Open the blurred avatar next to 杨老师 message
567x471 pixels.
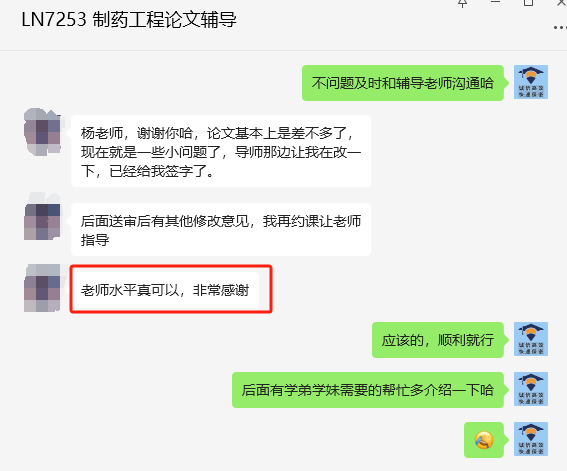tap(42, 132)
